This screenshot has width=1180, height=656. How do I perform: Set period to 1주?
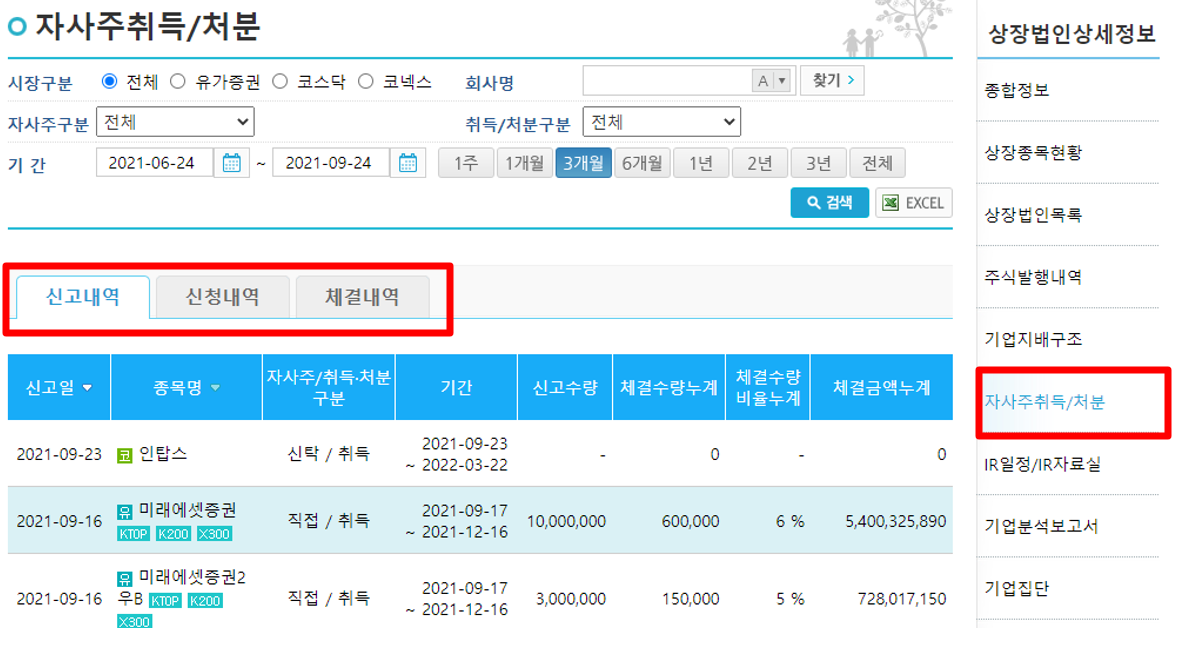coord(466,162)
